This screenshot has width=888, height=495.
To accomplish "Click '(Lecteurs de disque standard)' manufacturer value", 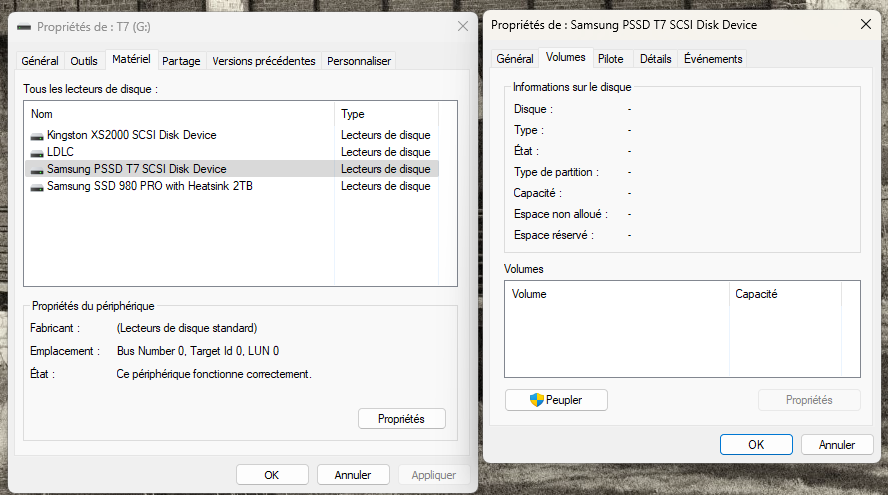I will pos(187,328).
